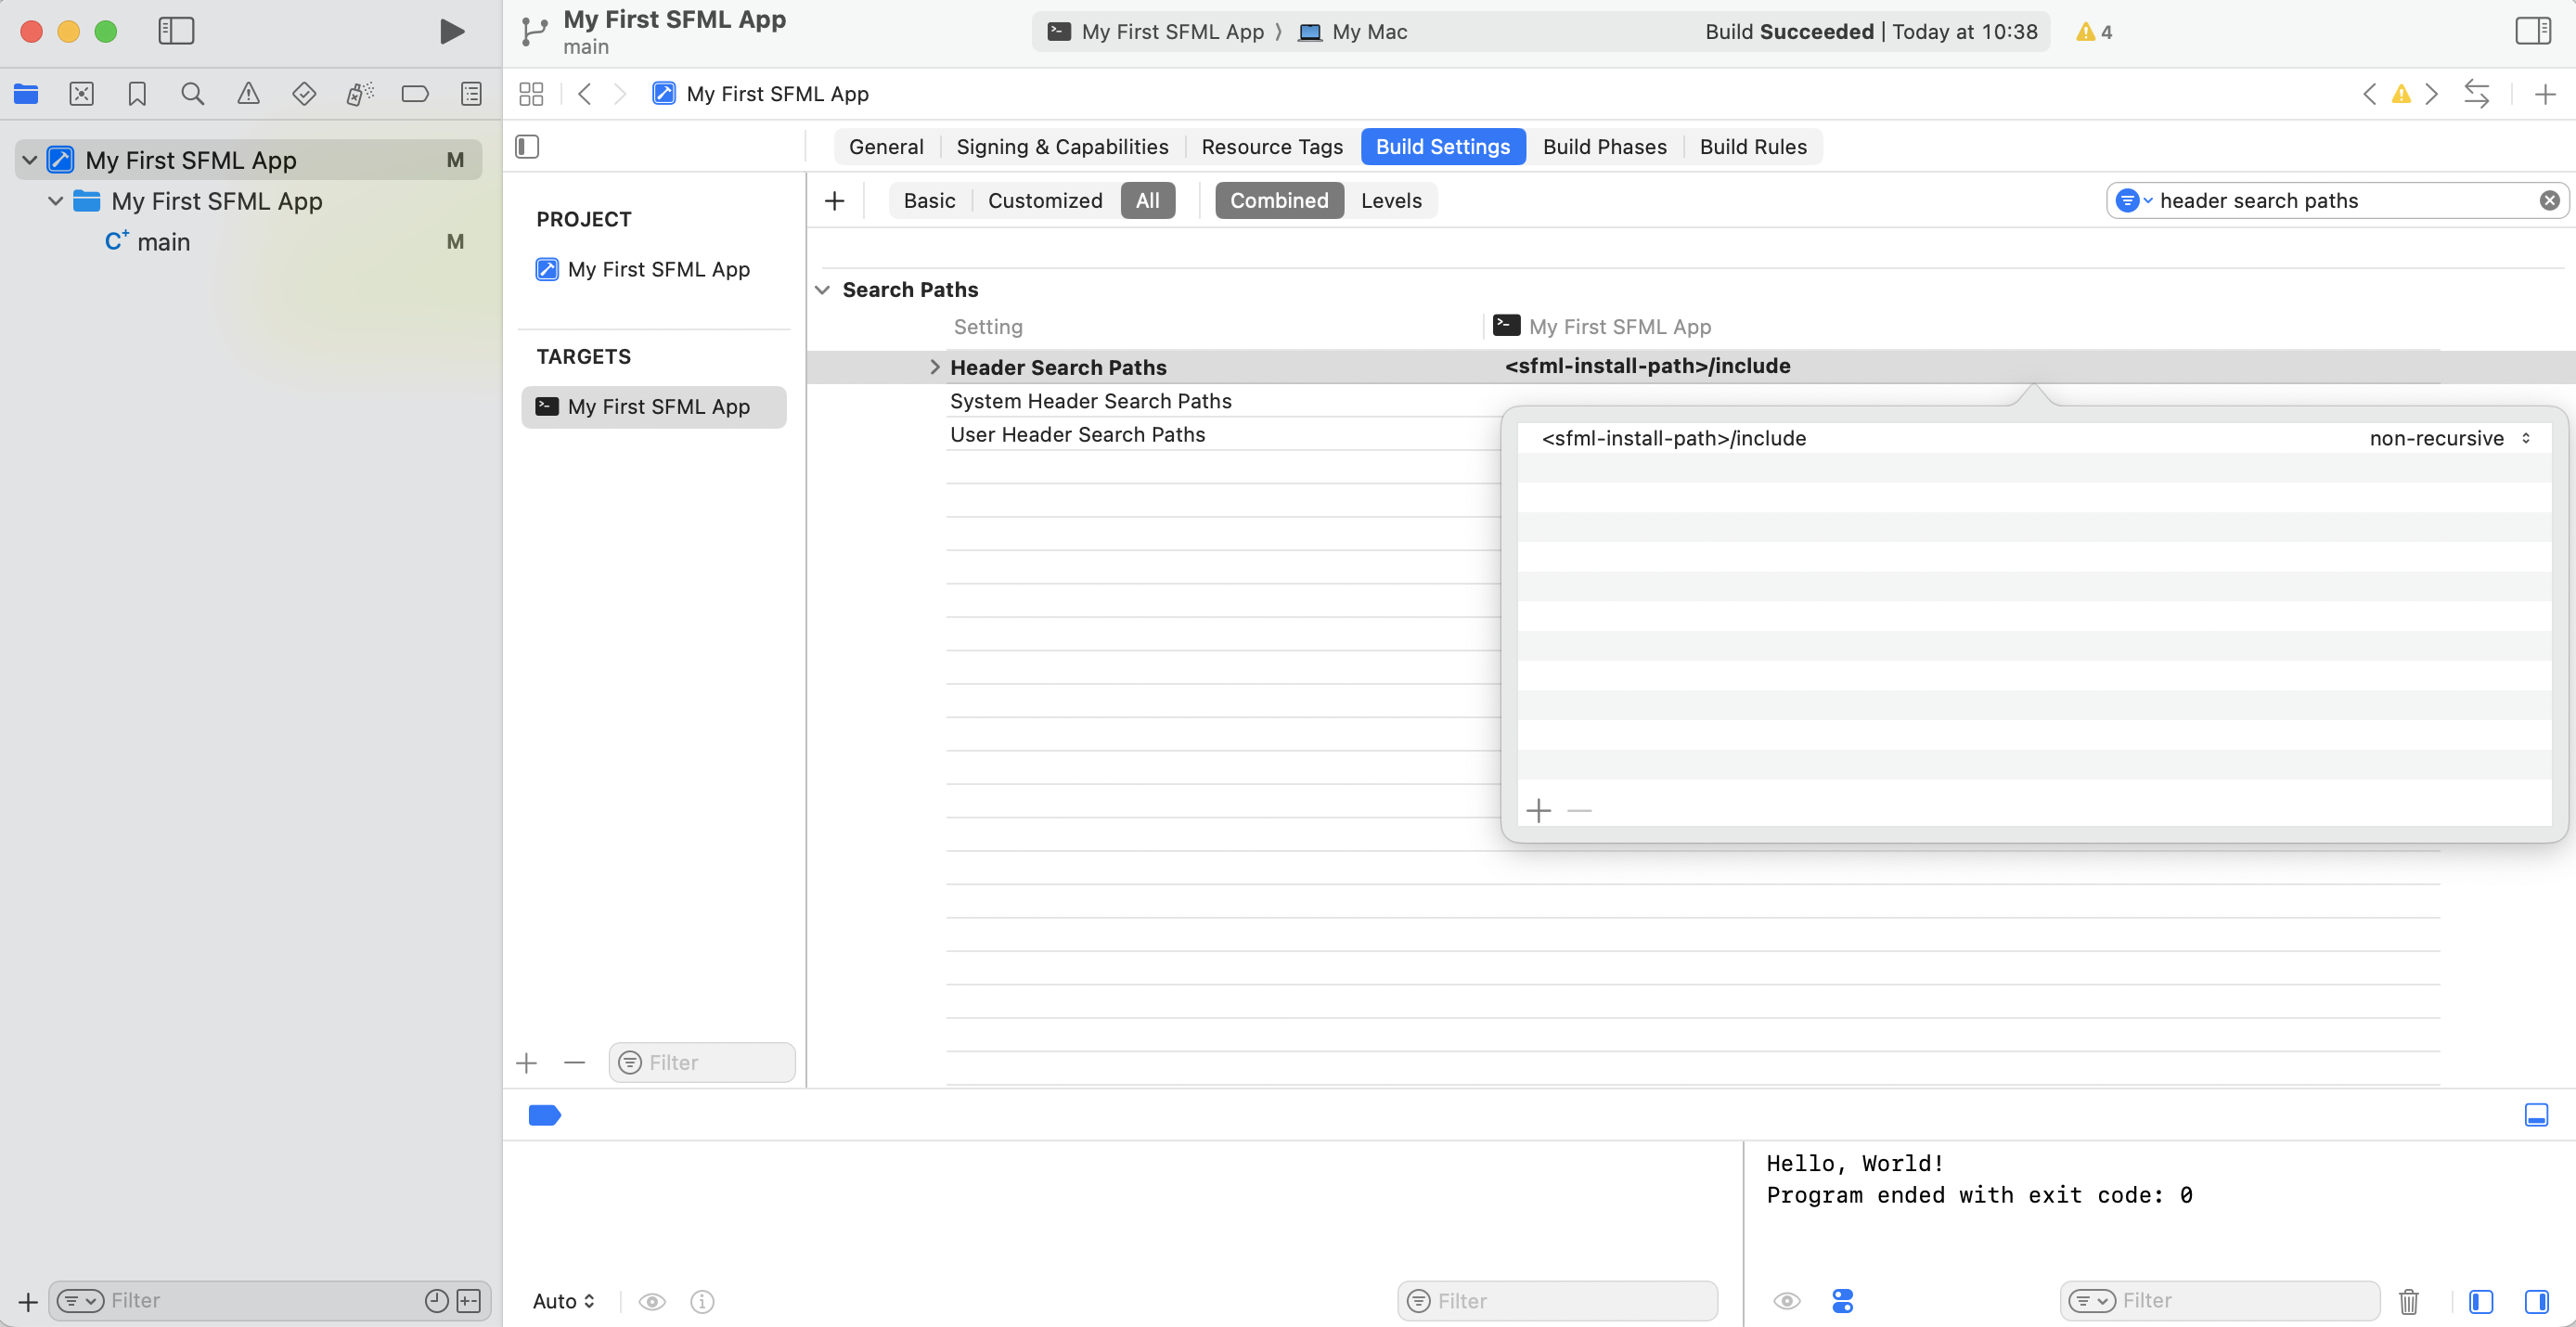Open the Source Control navigator icon
This screenshot has width=2576, height=1327.
(82, 93)
